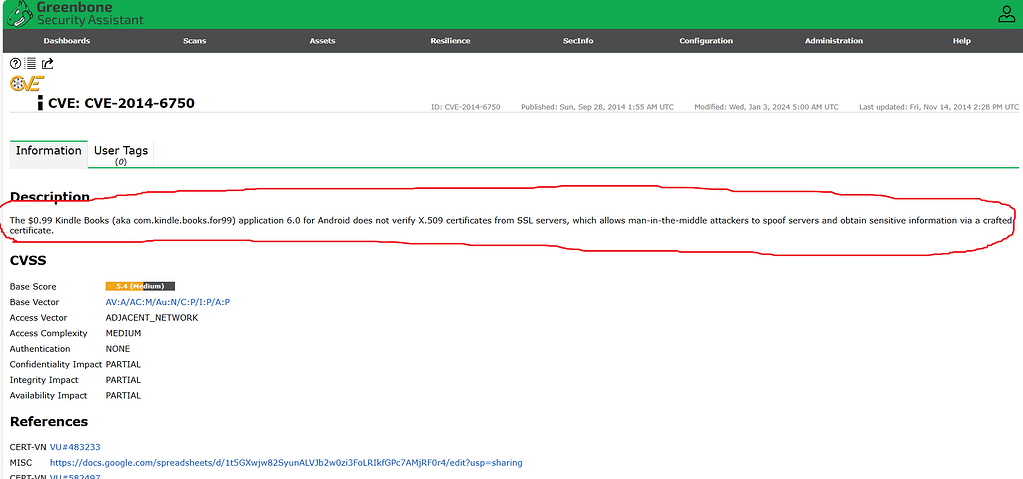Image resolution: width=1023 pixels, height=479 pixels.
Task: Open the Configuration menu
Action: tap(706, 41)
